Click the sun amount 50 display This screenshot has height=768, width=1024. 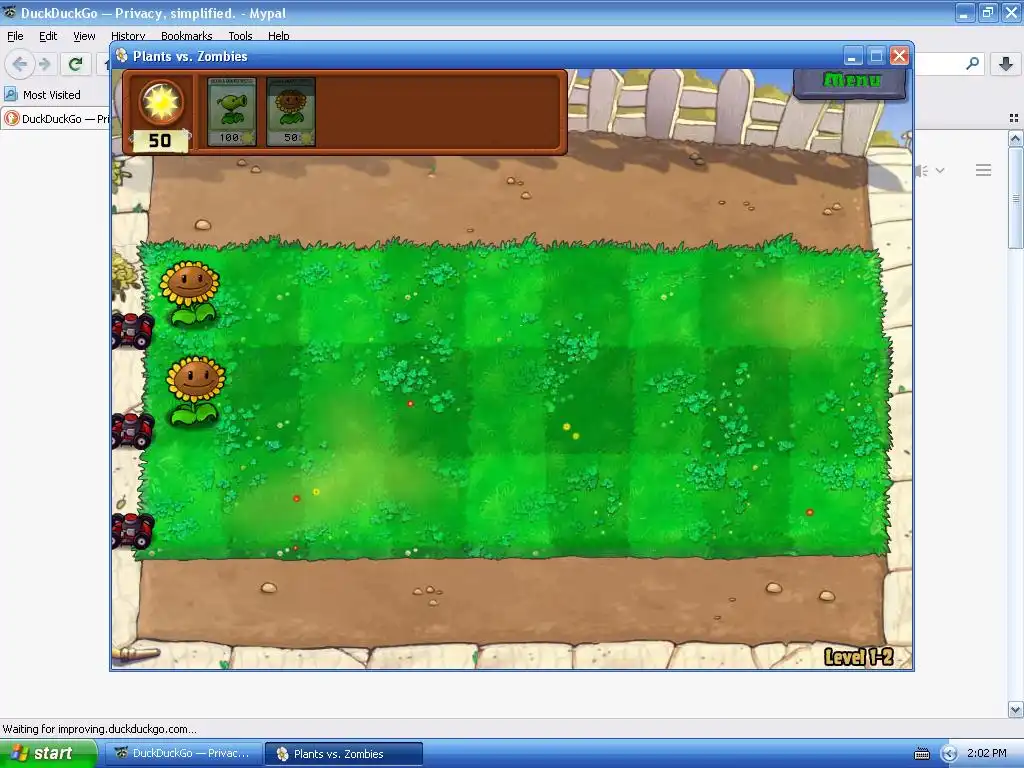160,140
